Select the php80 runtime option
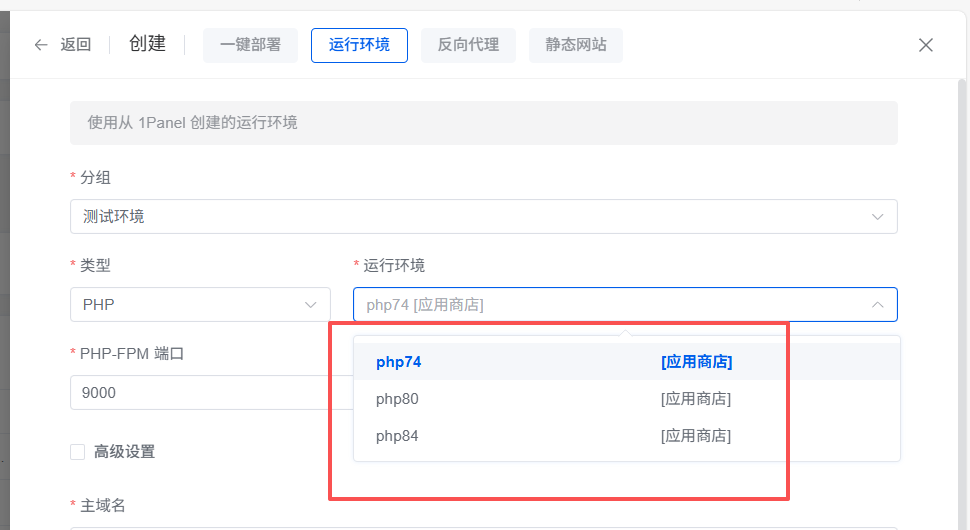The image size is (970, 530). coord(397,399)
